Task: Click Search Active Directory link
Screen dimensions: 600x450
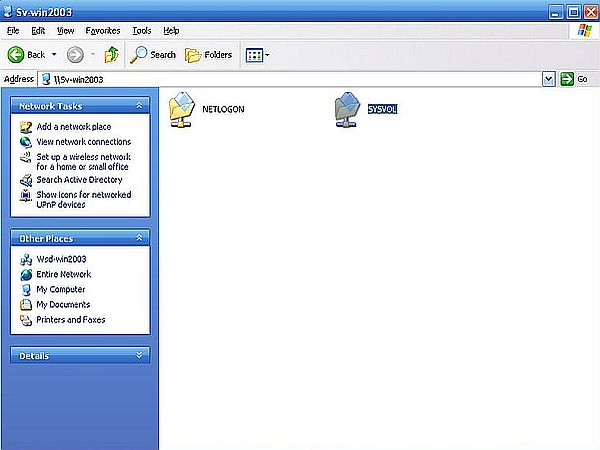Action: pos(79,180)
